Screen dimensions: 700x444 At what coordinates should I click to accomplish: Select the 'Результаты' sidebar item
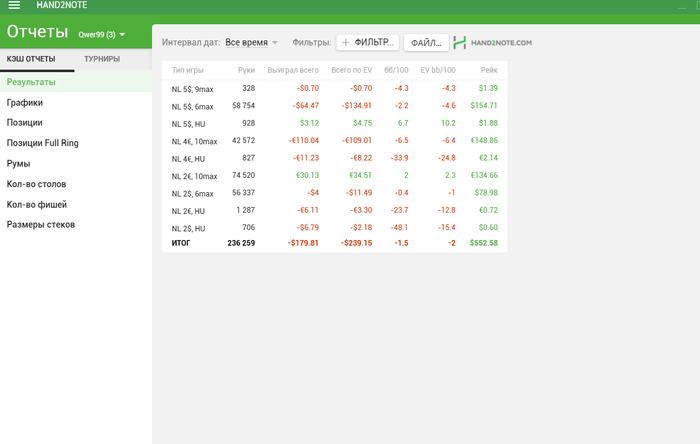[x=31, y=82]
